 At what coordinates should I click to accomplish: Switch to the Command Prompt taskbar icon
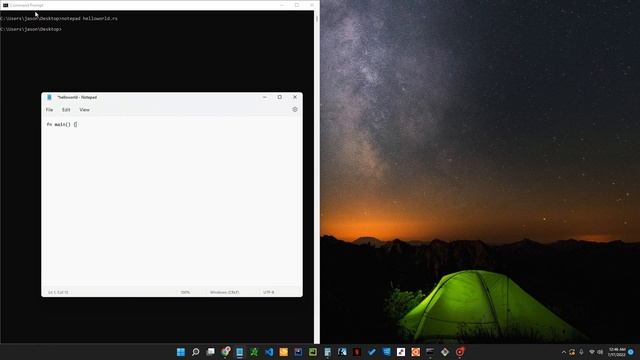(430, 352)
